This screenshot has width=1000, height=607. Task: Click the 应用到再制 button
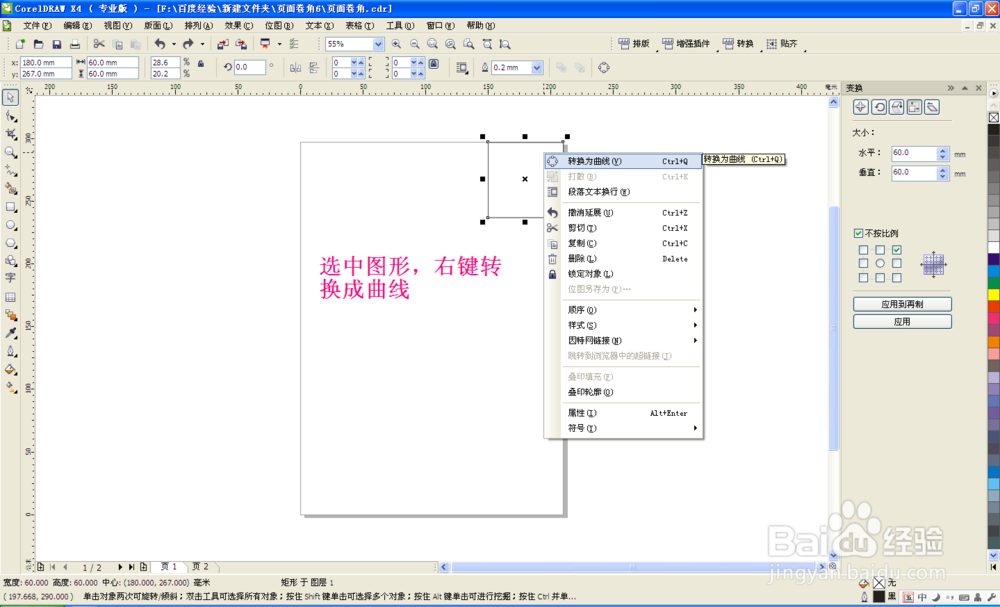click(902, 303)
